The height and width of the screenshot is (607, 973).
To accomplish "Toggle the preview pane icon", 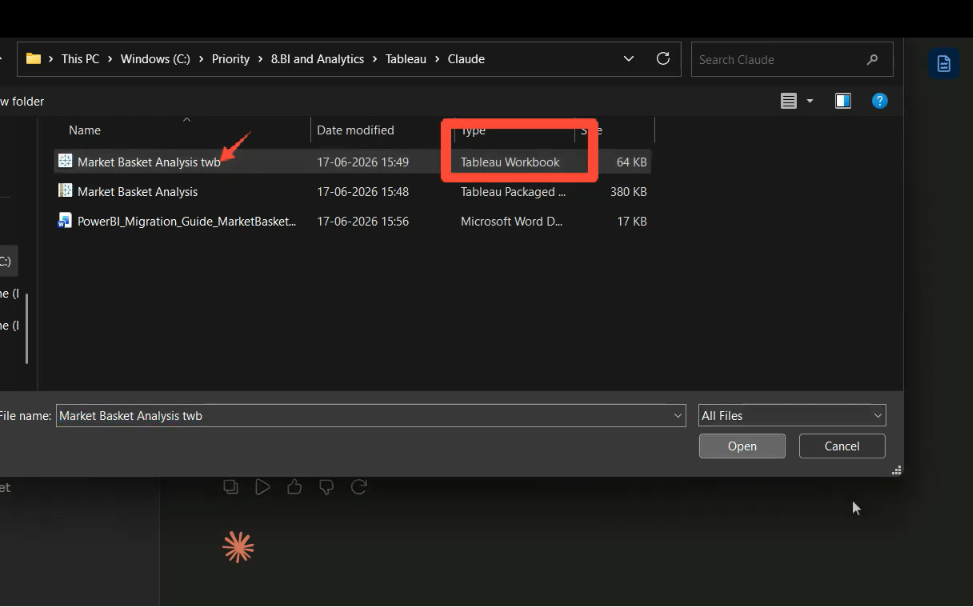I will click(x=843, y=101).
